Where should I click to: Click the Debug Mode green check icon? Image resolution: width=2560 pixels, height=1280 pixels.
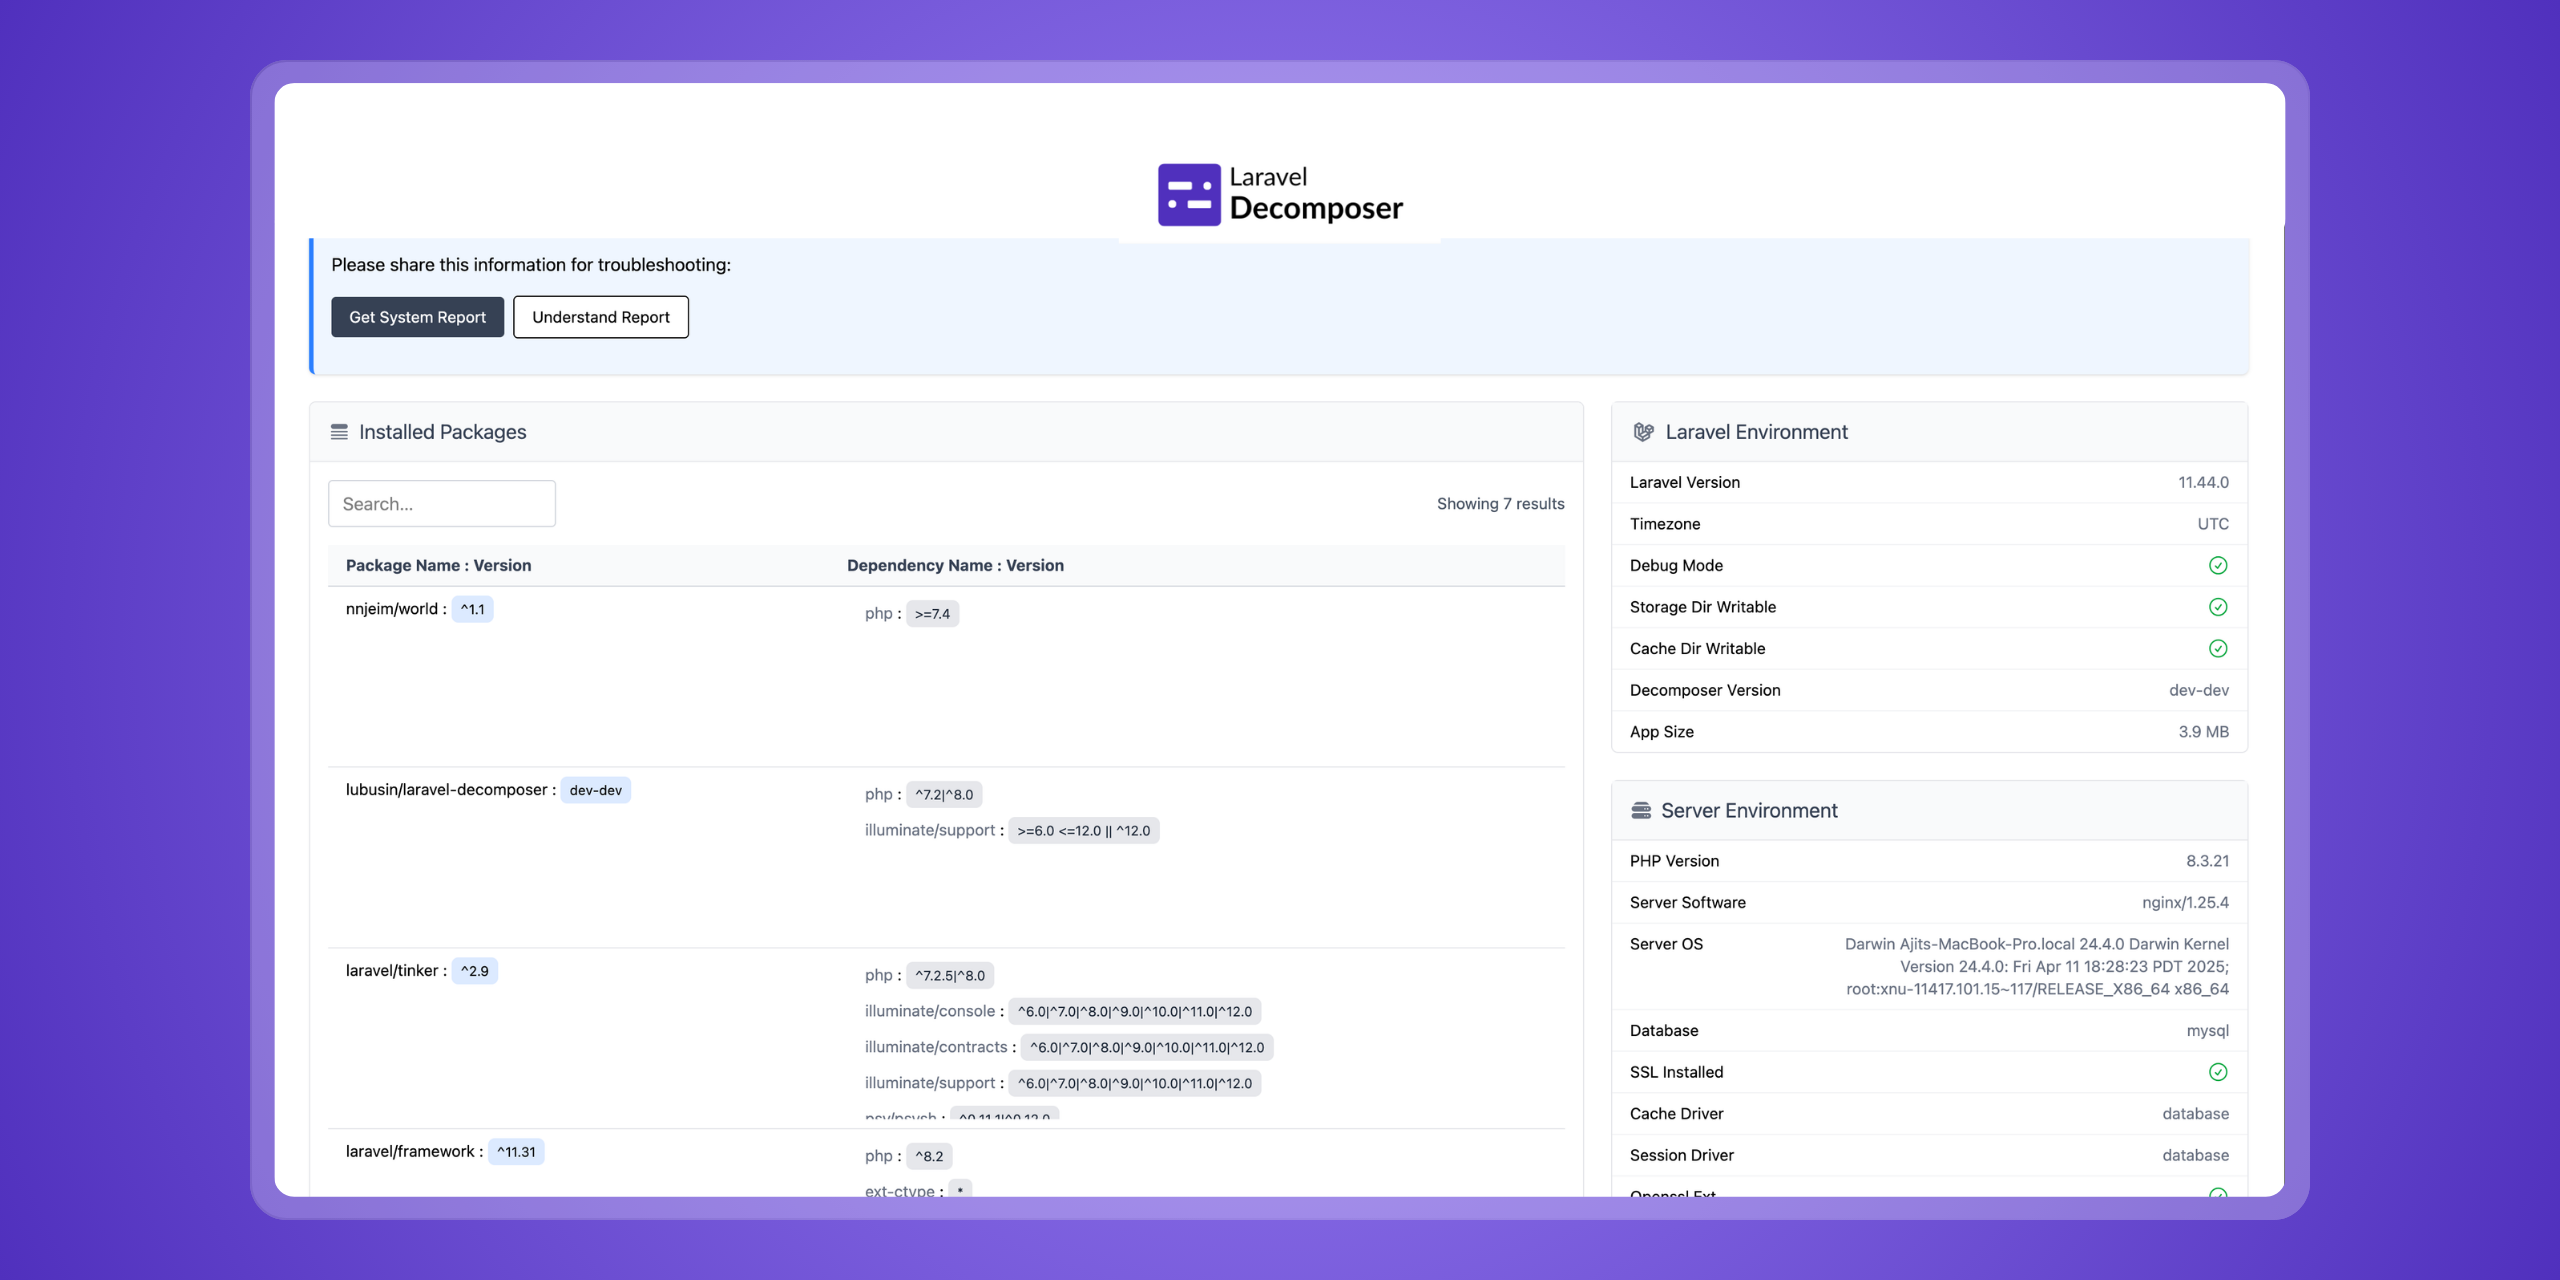[x=2218, y=566]
